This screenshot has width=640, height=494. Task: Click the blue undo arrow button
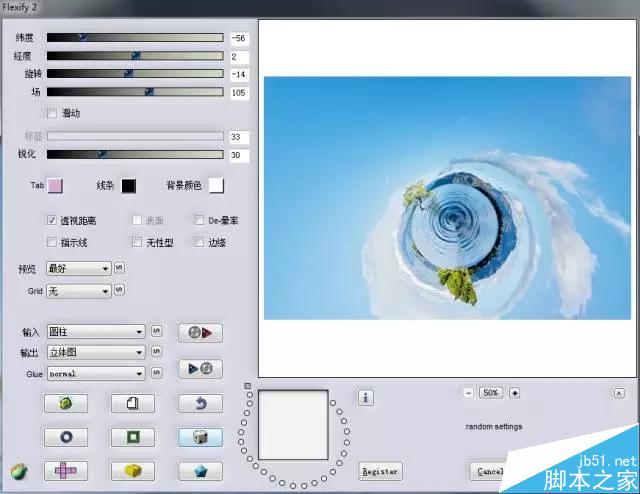[x=200, y=403]
